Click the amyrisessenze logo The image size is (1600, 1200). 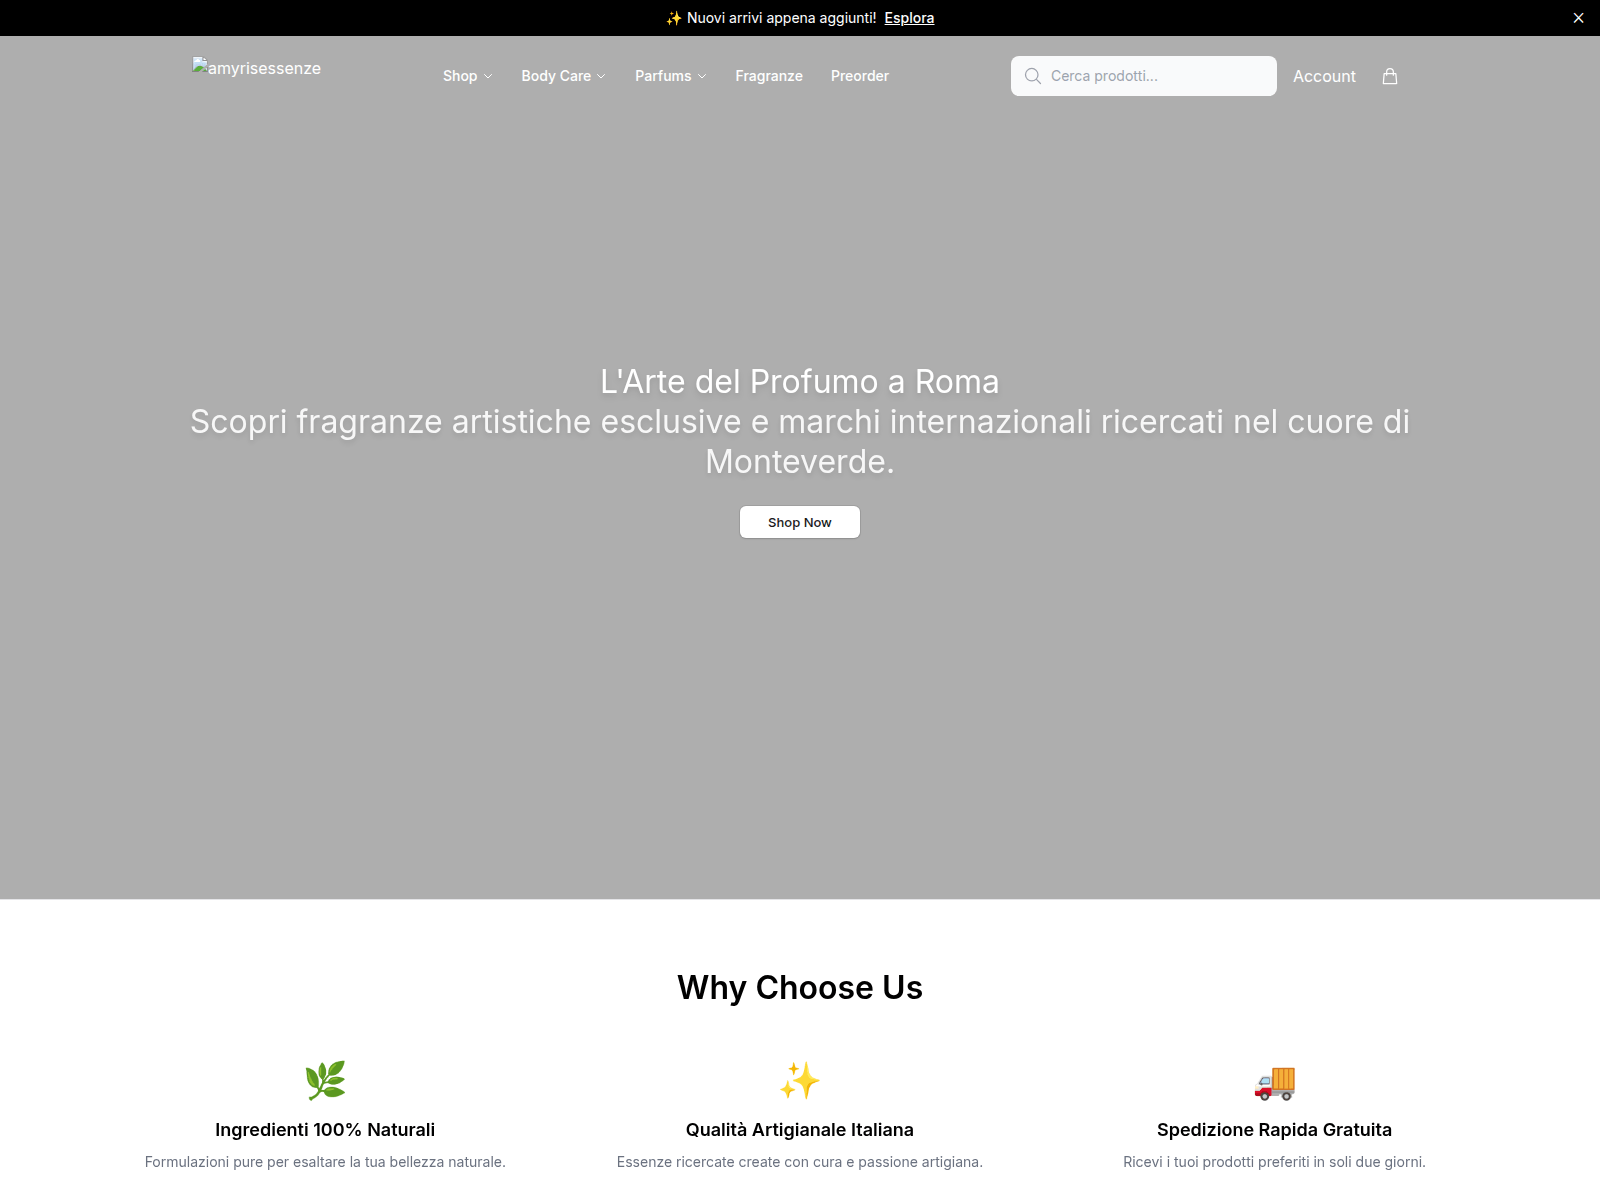257,68
